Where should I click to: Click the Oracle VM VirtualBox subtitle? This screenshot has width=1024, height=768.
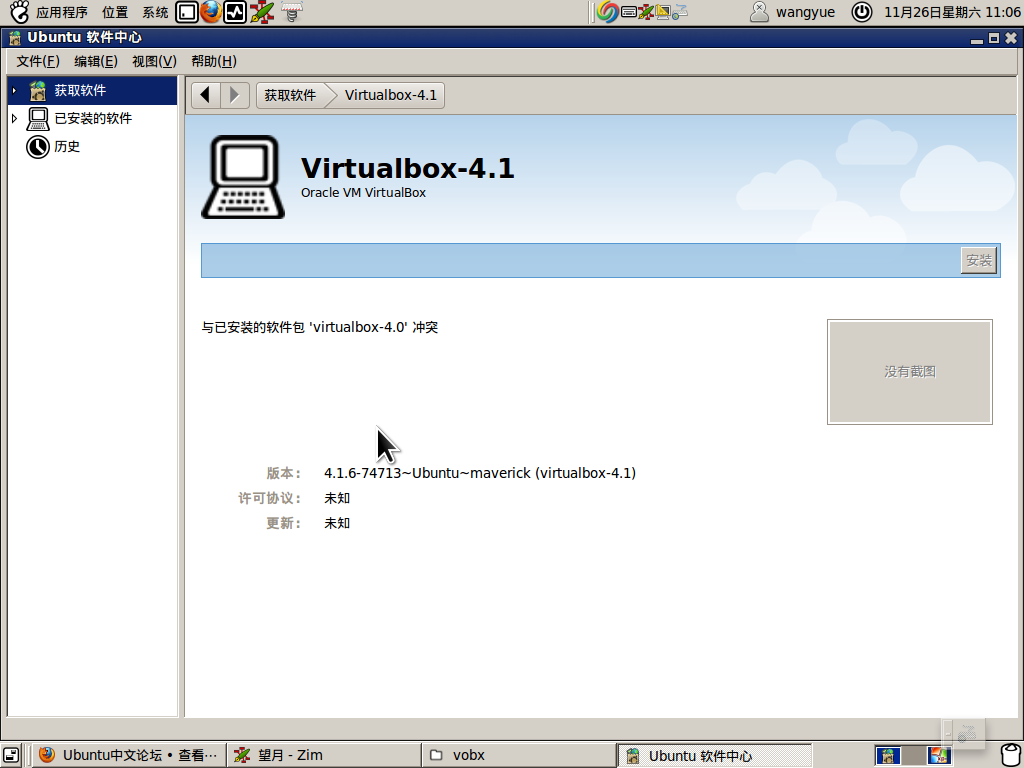click(x=363, y=193)
